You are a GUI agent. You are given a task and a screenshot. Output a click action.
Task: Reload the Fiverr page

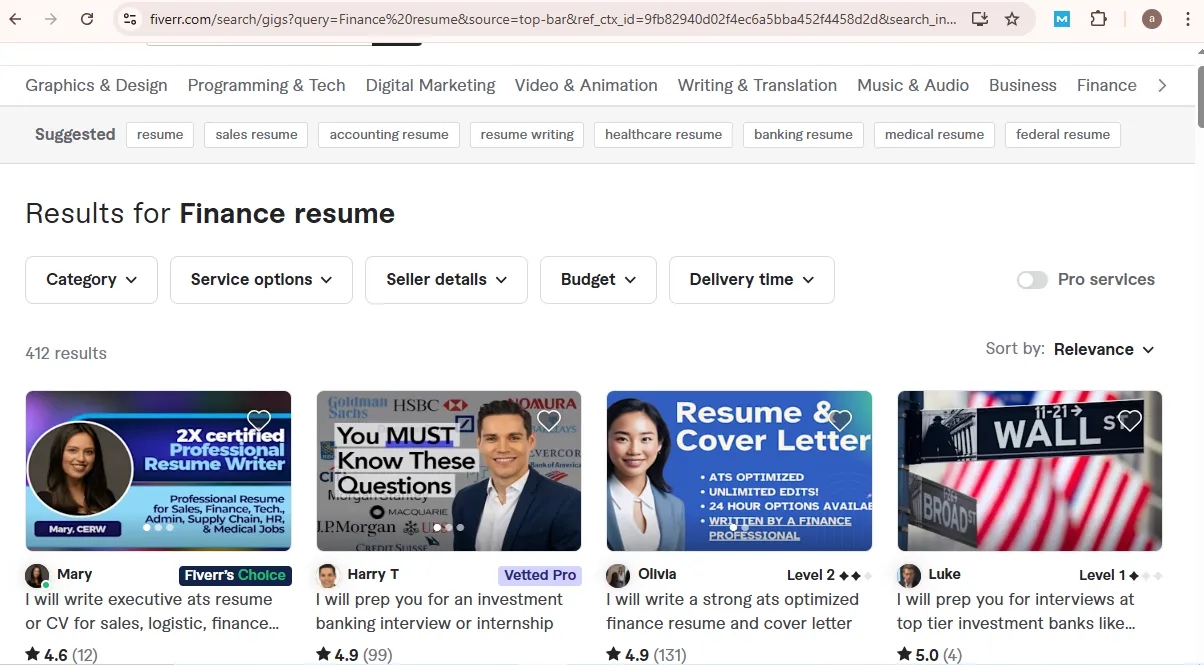click(87, 19)
